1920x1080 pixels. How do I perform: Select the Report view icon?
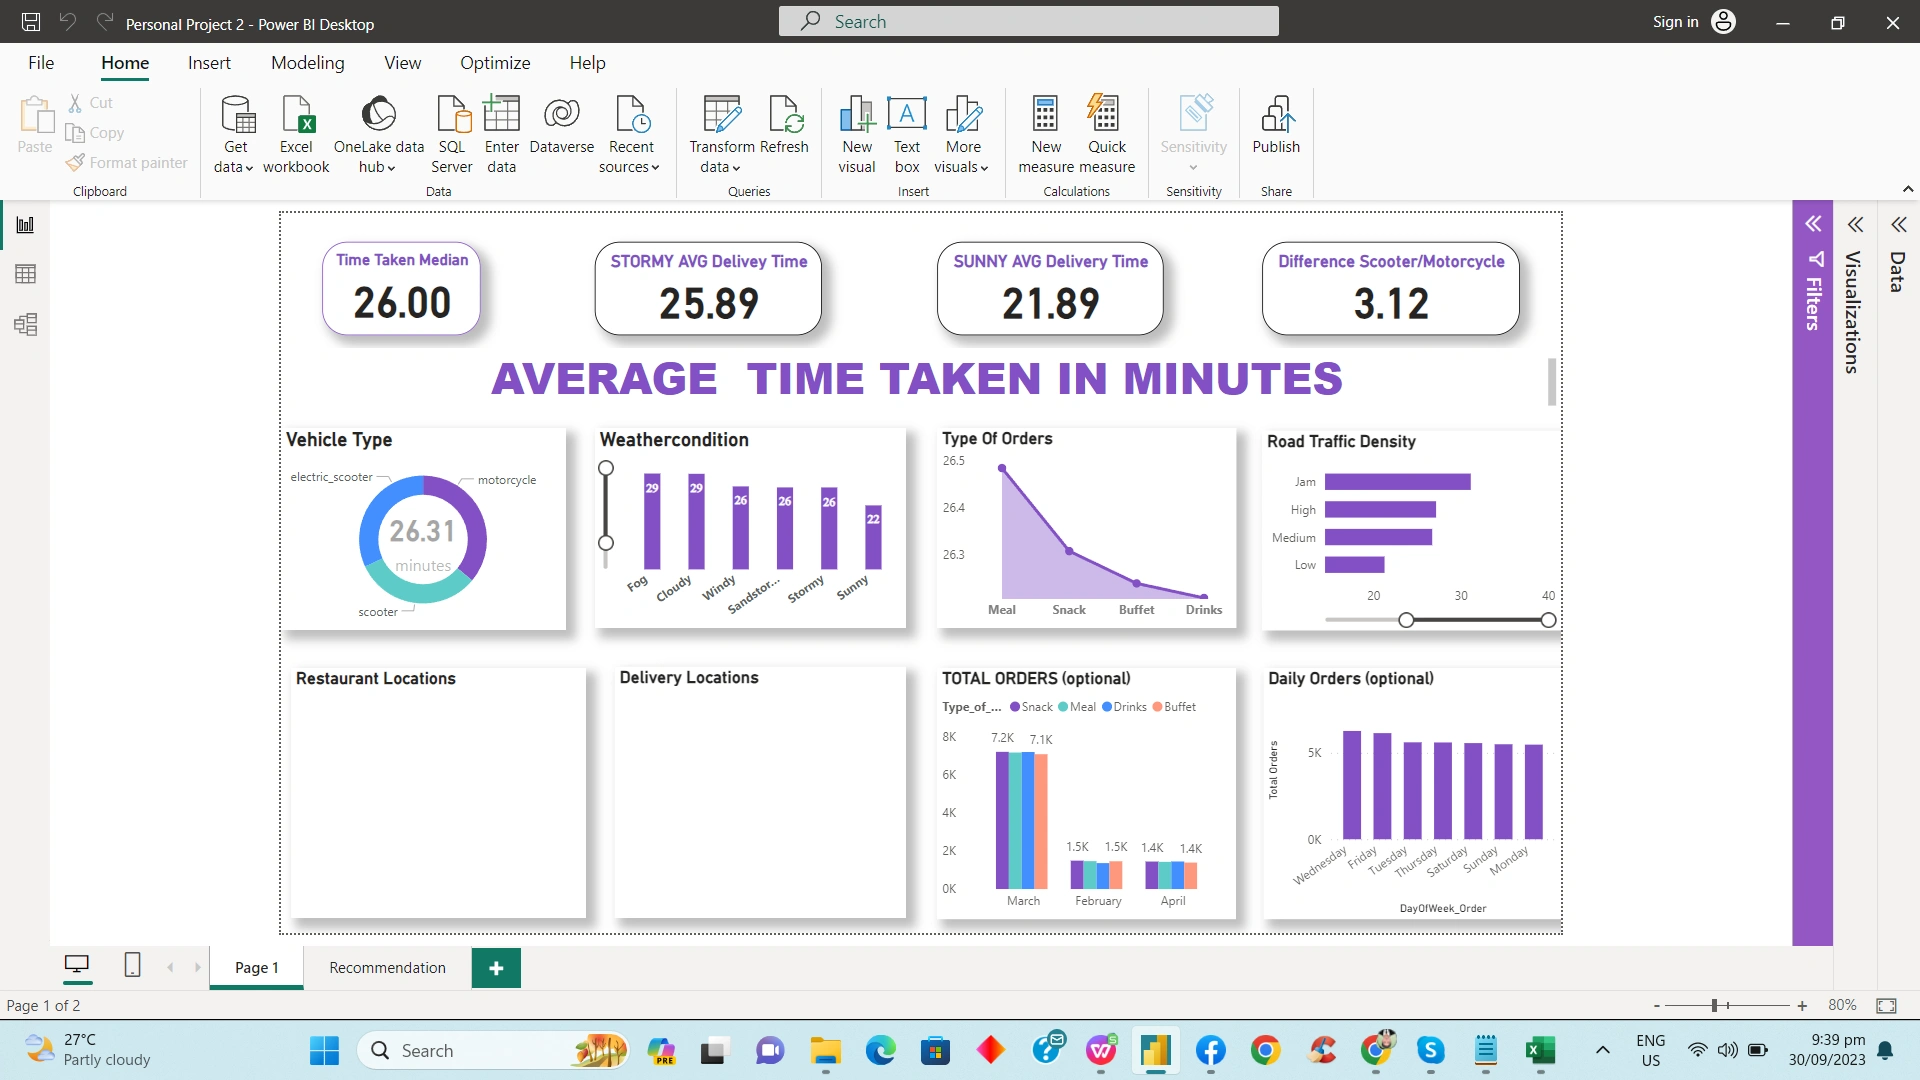click(25, 224)
